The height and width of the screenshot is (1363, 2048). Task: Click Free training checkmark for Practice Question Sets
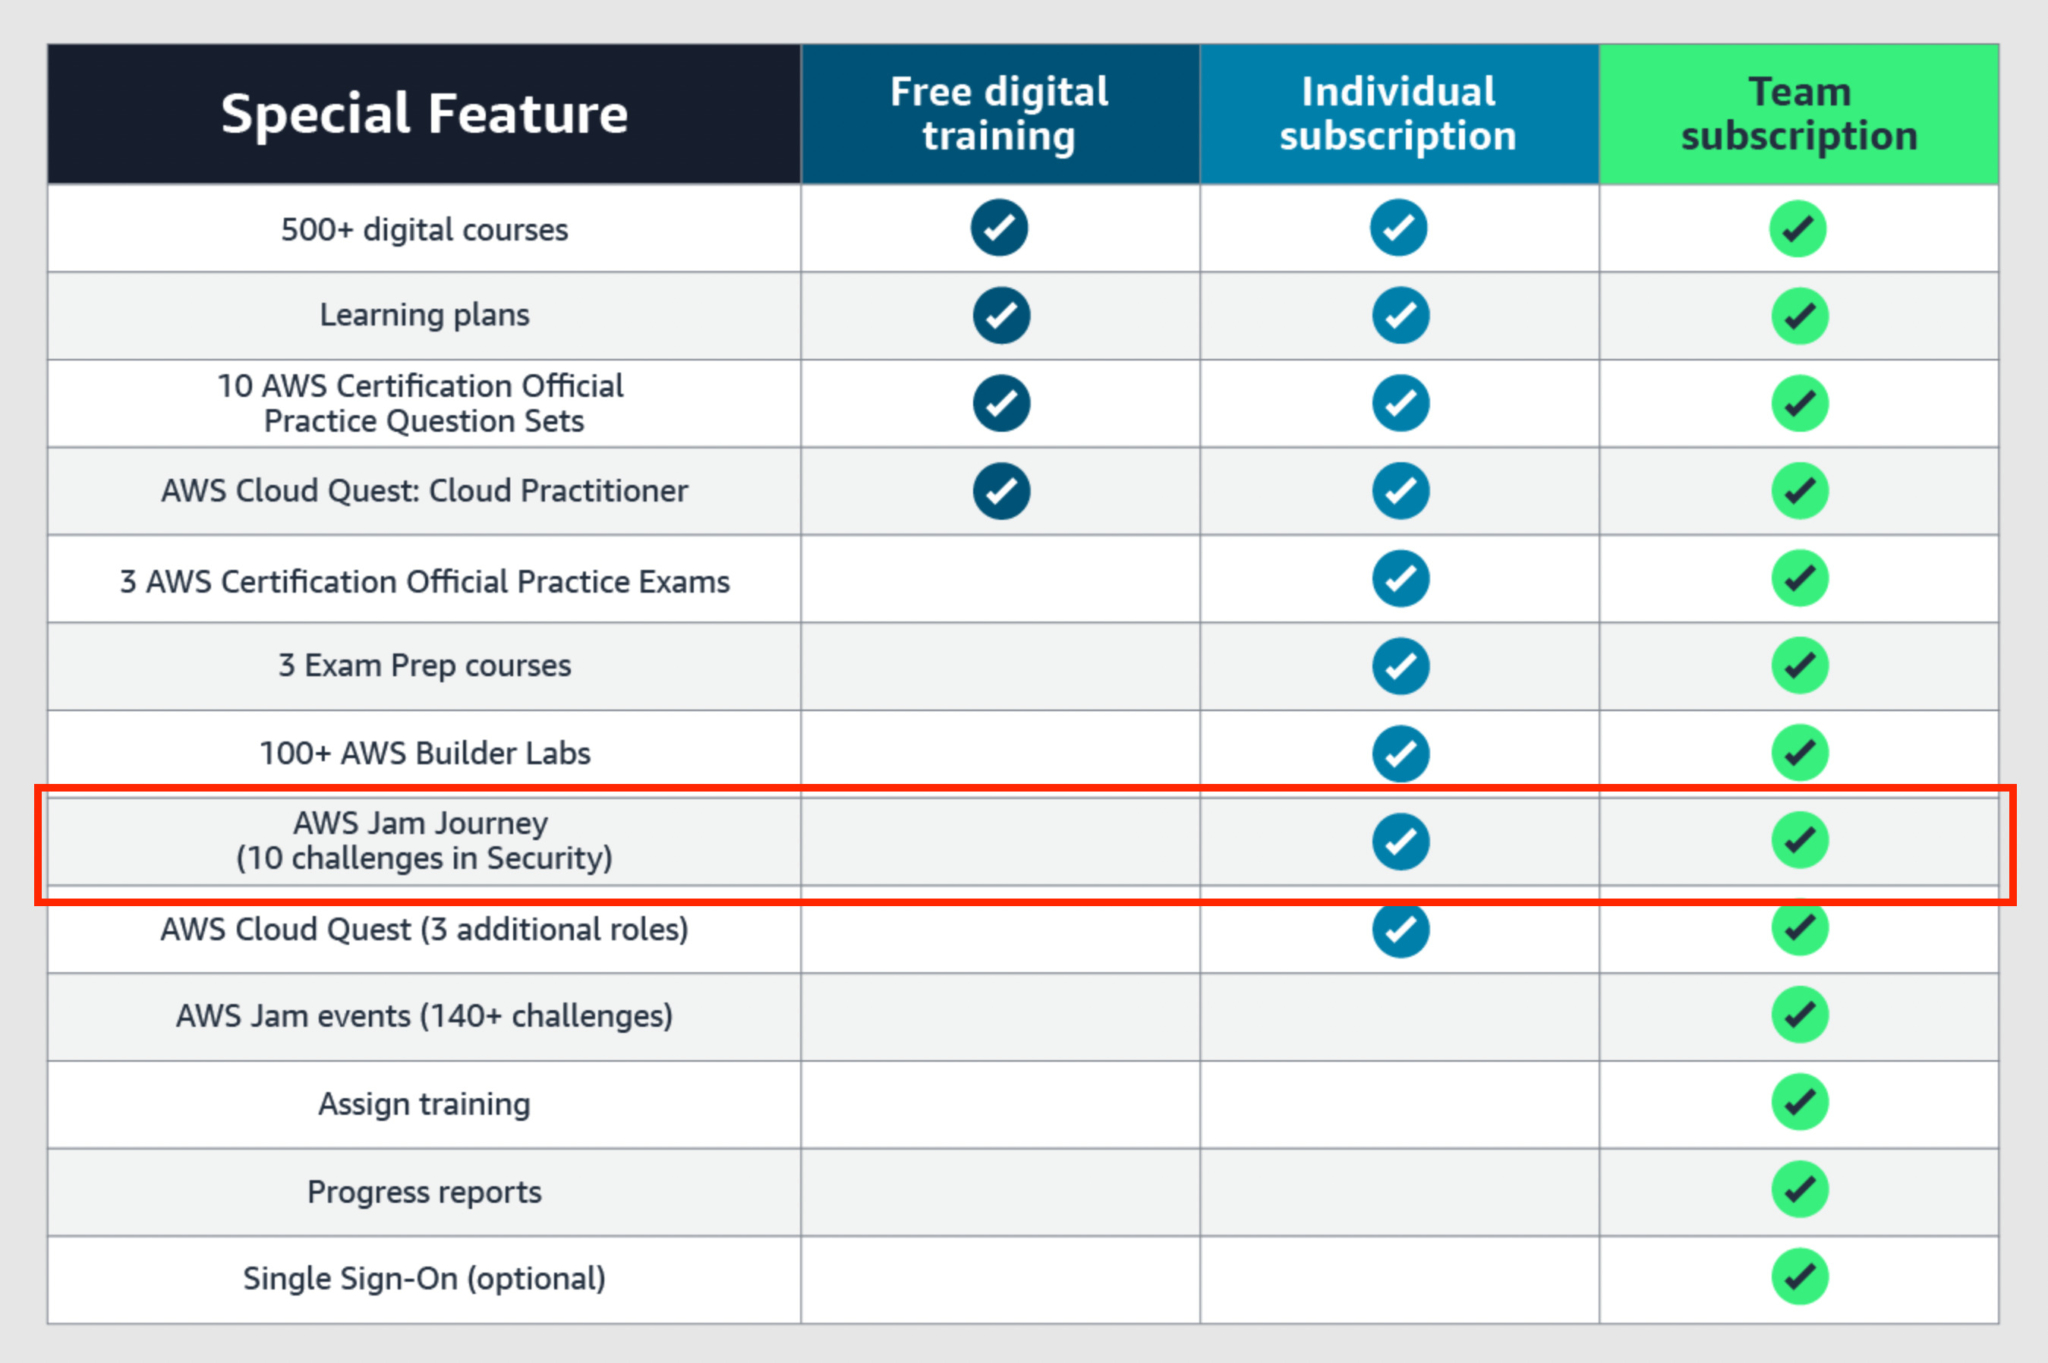(x=1001, y=403)
